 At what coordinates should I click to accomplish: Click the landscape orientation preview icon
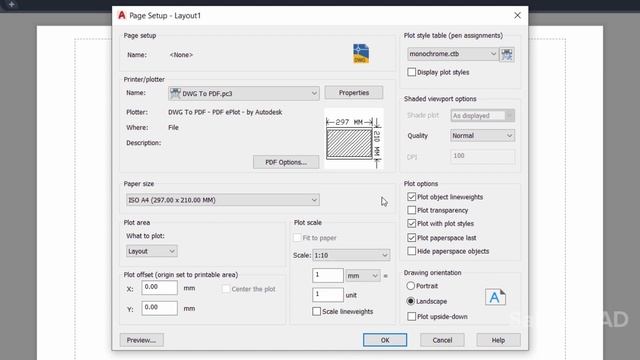point(495,297)
